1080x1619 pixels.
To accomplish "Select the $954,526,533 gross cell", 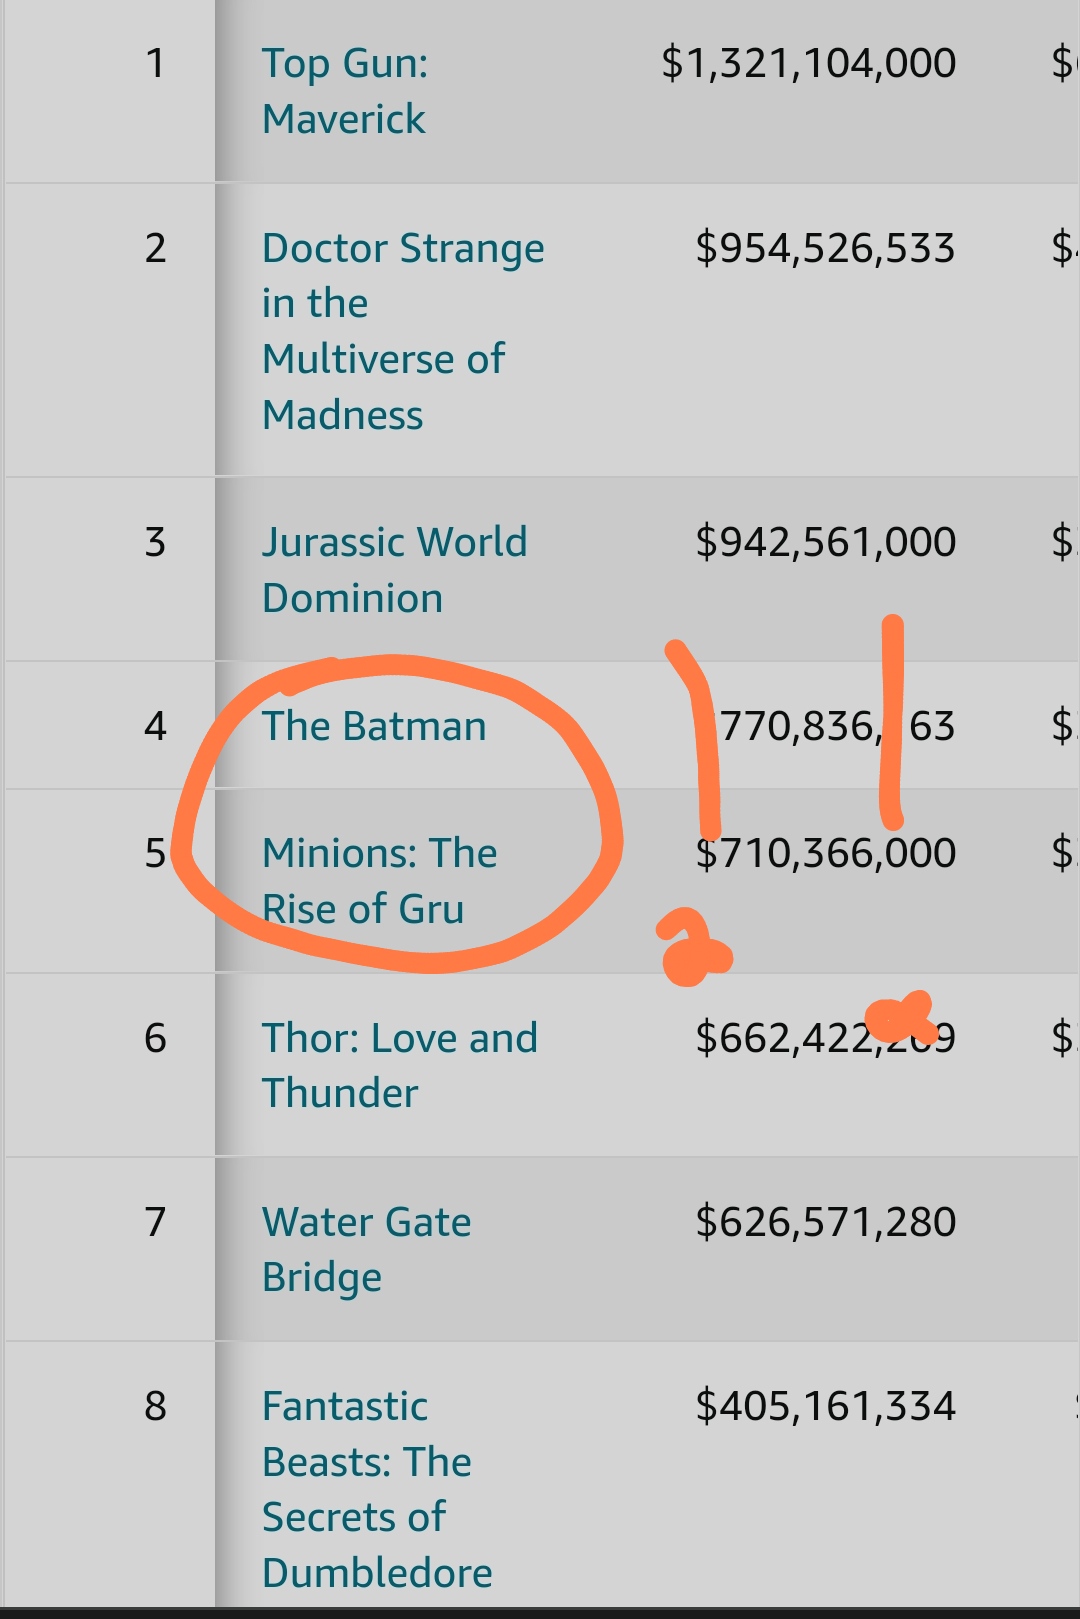I will pyautogui.click(x=825, y=248).
